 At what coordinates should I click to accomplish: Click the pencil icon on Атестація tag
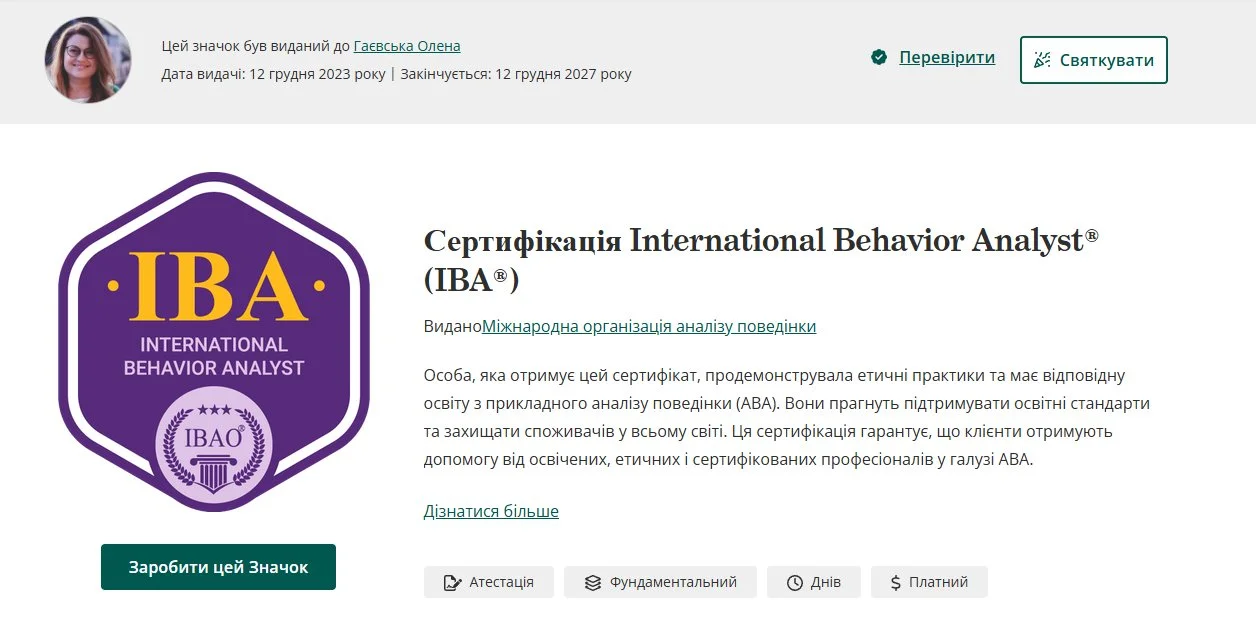(452, 582)
